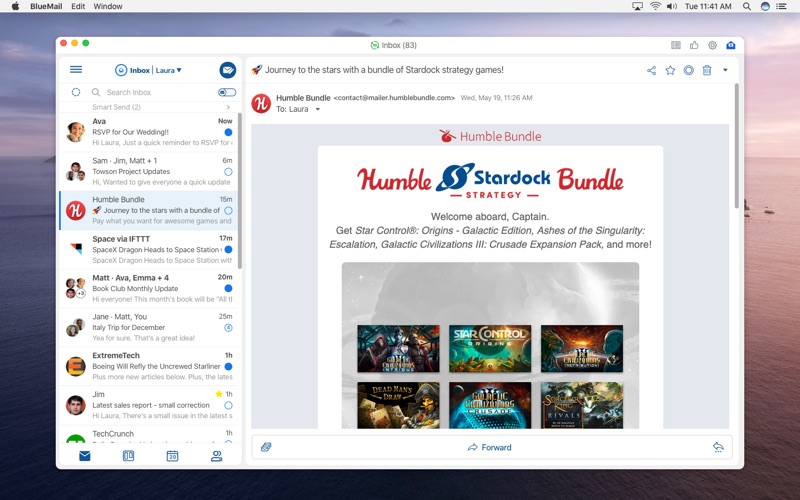Open the Italy Trip for December email
The image size is (800, 500).
[x=148, y=328]
